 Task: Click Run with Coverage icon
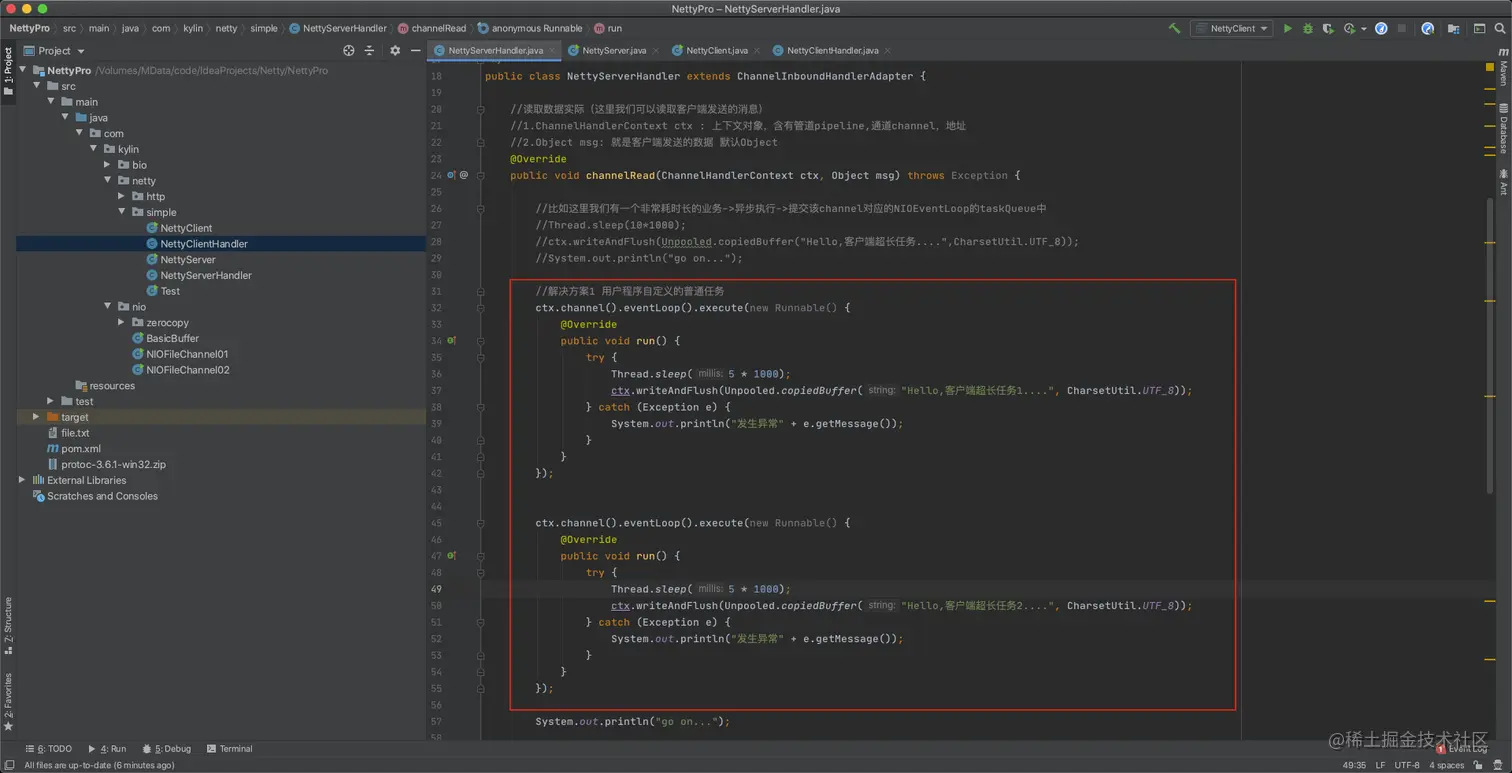tap(1328, 29)
